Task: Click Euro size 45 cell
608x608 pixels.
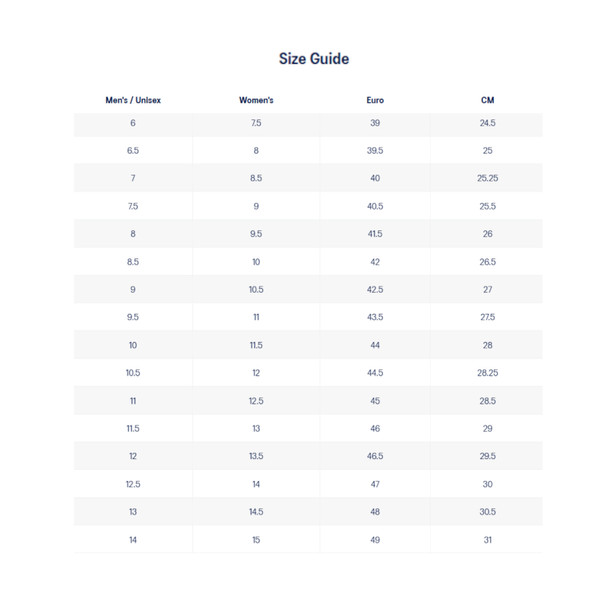Action: pos(375,400)
